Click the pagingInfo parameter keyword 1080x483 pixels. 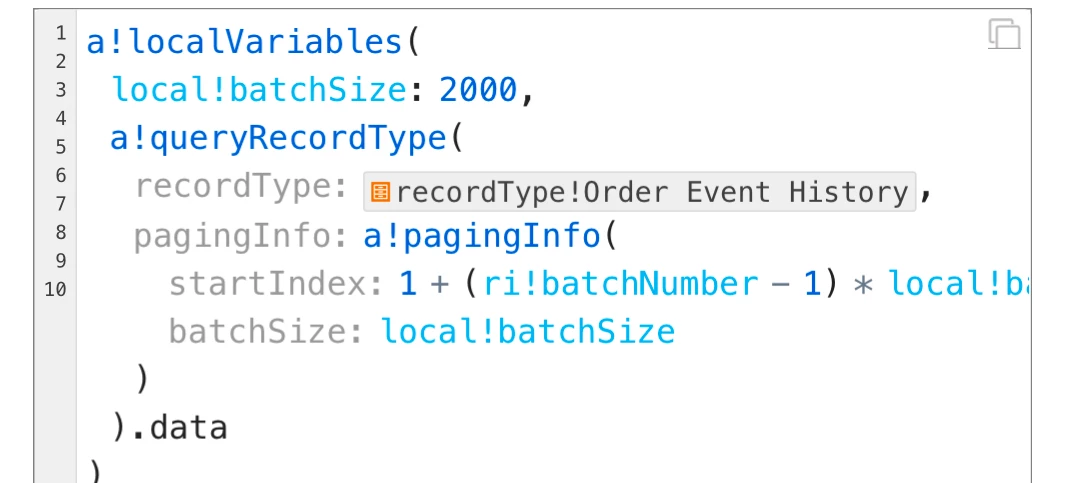(x=233, y=237)
